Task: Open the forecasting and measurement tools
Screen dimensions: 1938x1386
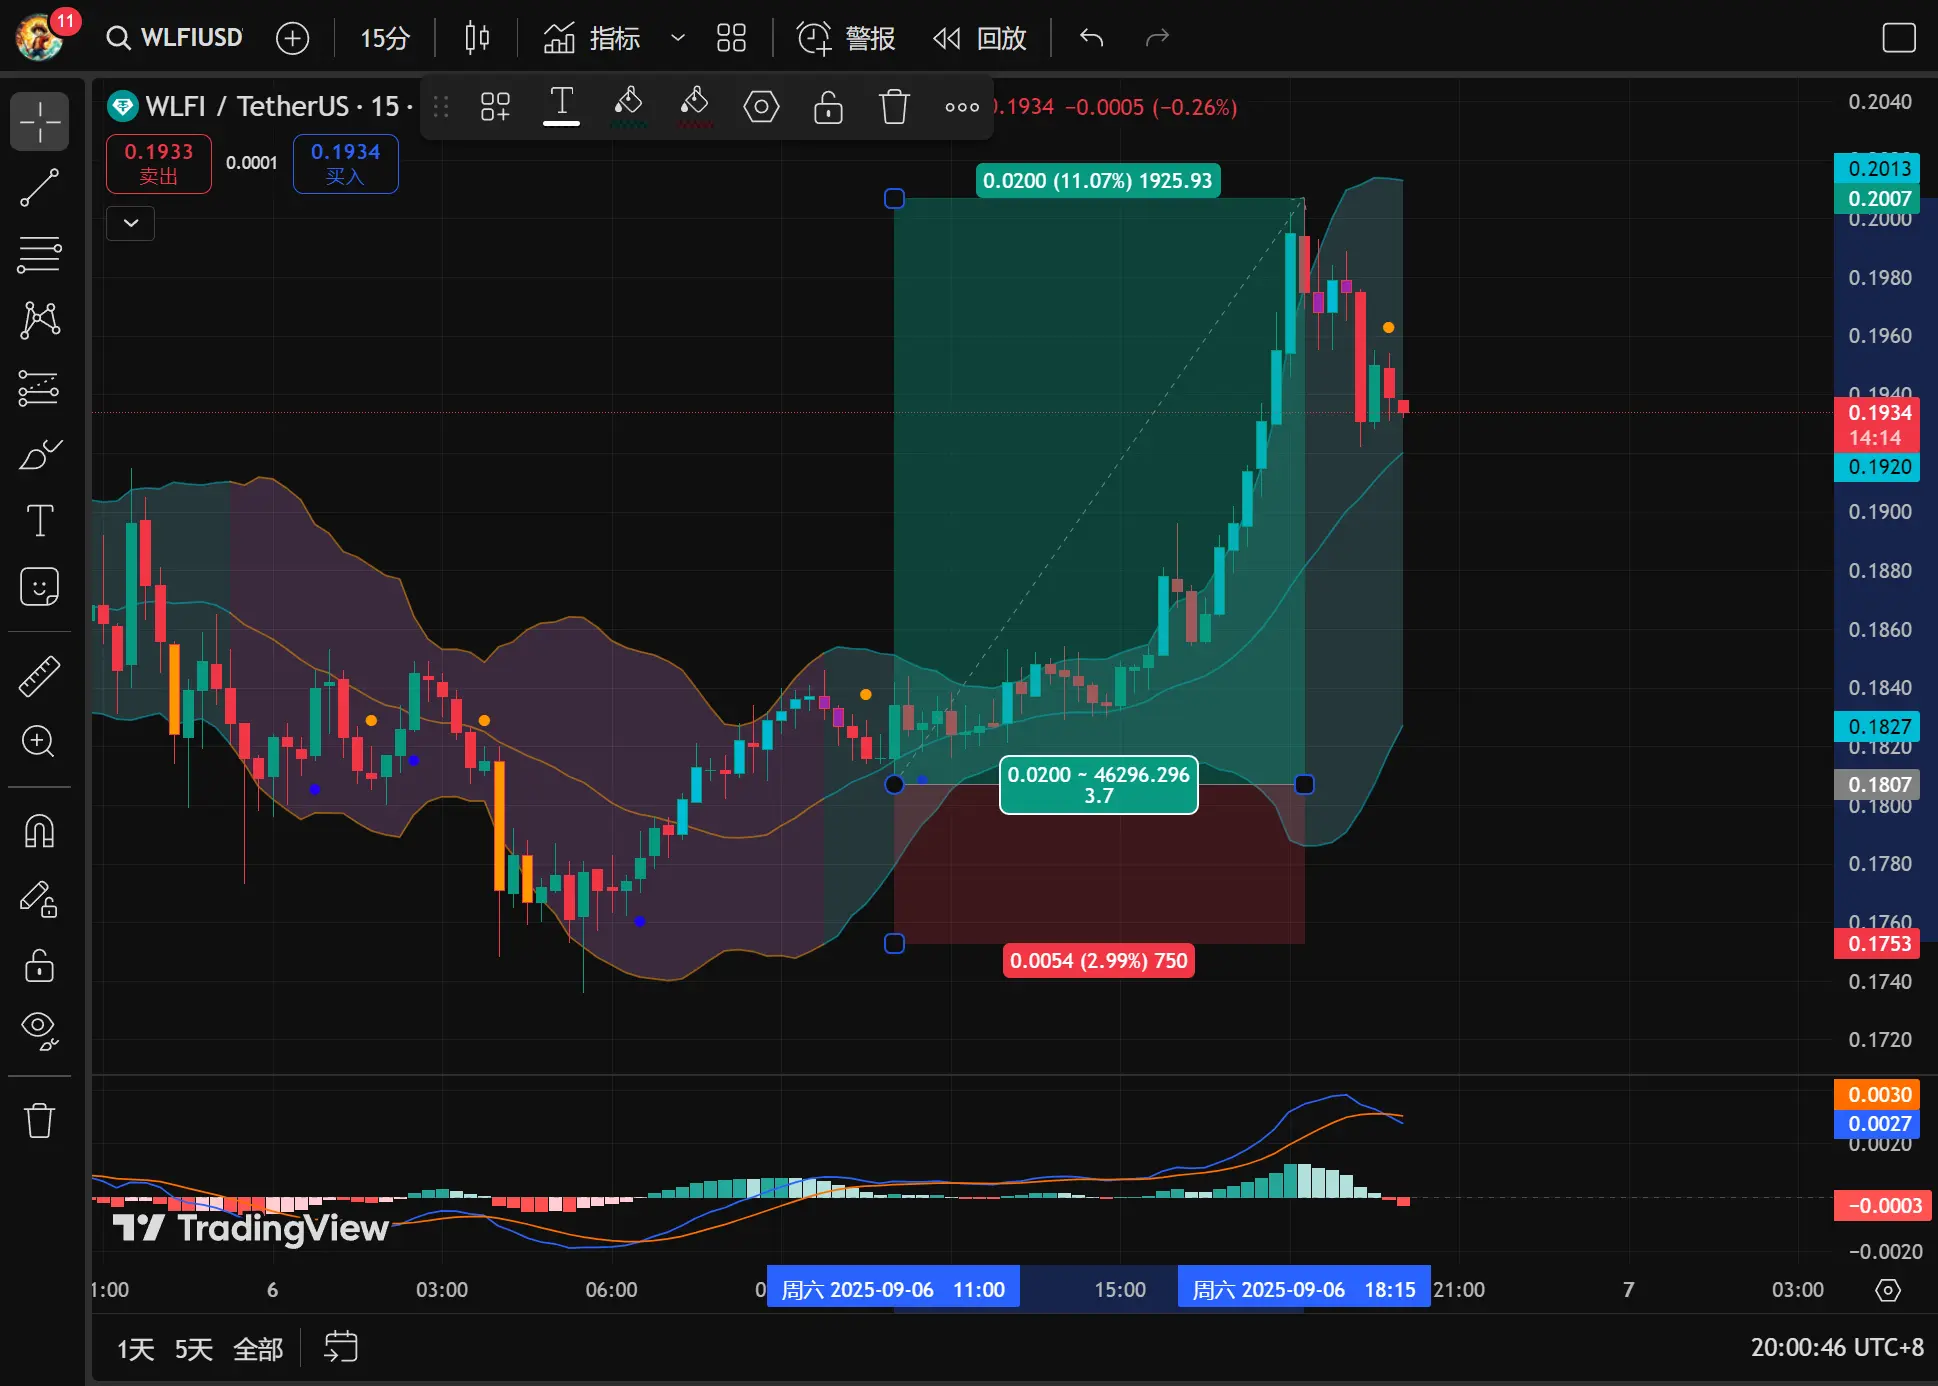Action: [39, 387]
